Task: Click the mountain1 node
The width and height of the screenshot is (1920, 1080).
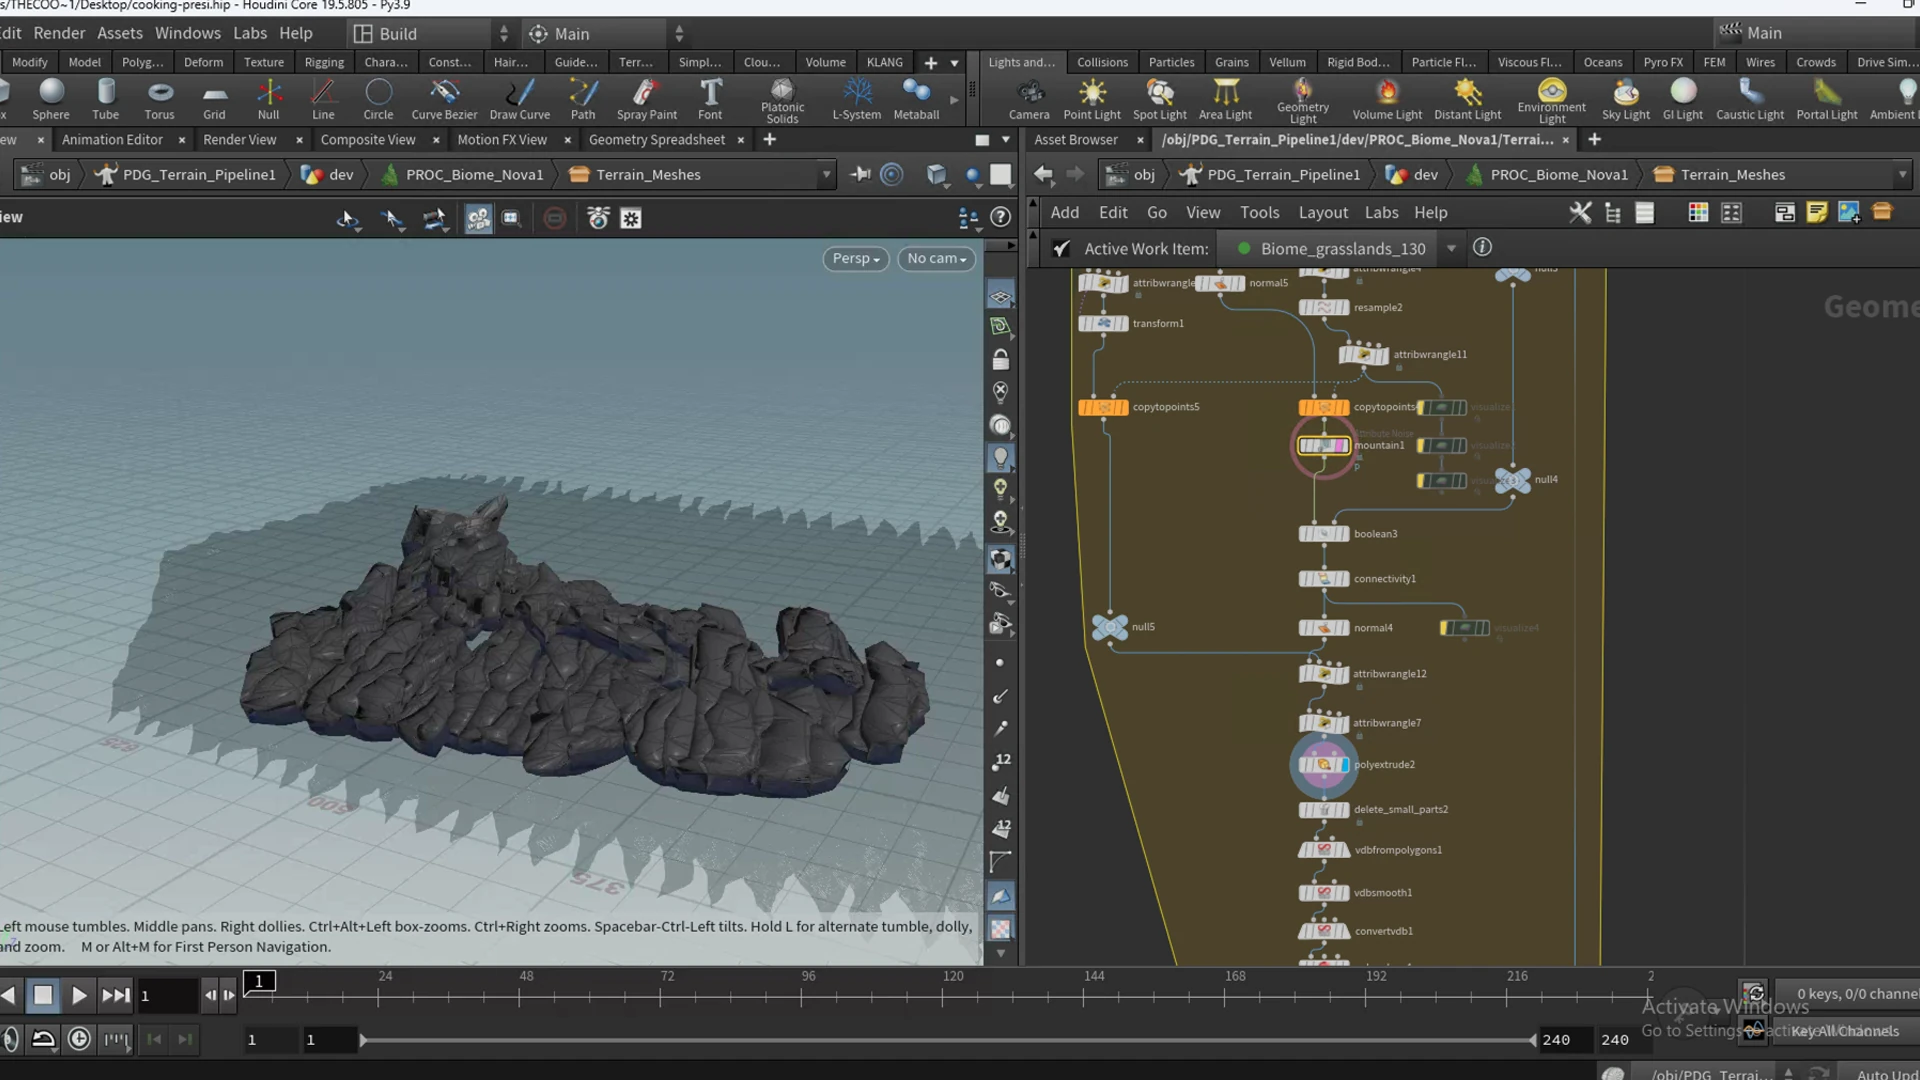Action: pyautogui.click(x=1323, y=446)
